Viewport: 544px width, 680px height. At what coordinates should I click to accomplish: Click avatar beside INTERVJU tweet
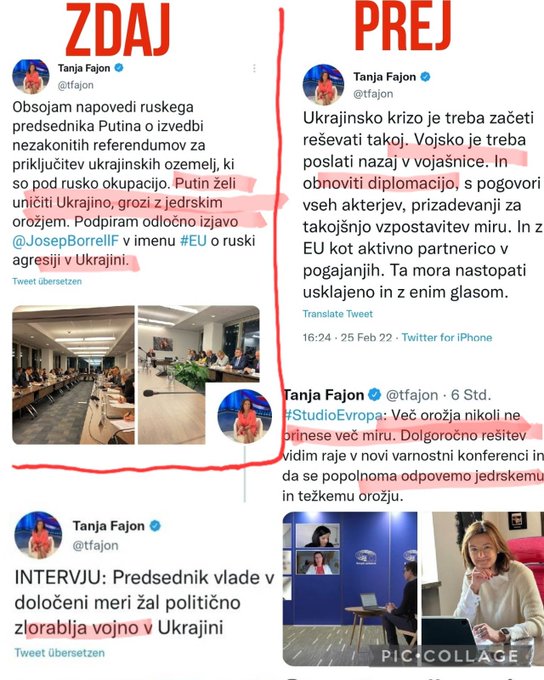click(38, 535)
